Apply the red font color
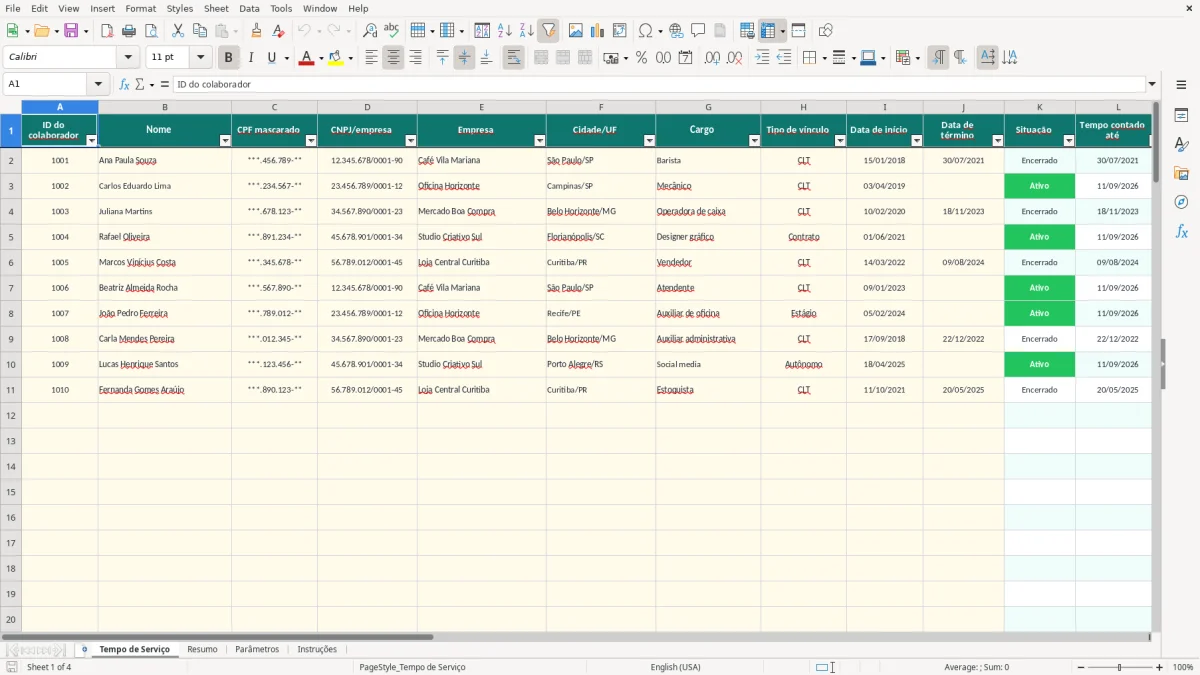This screenshot has width=1200, height=675. point(306,58)
